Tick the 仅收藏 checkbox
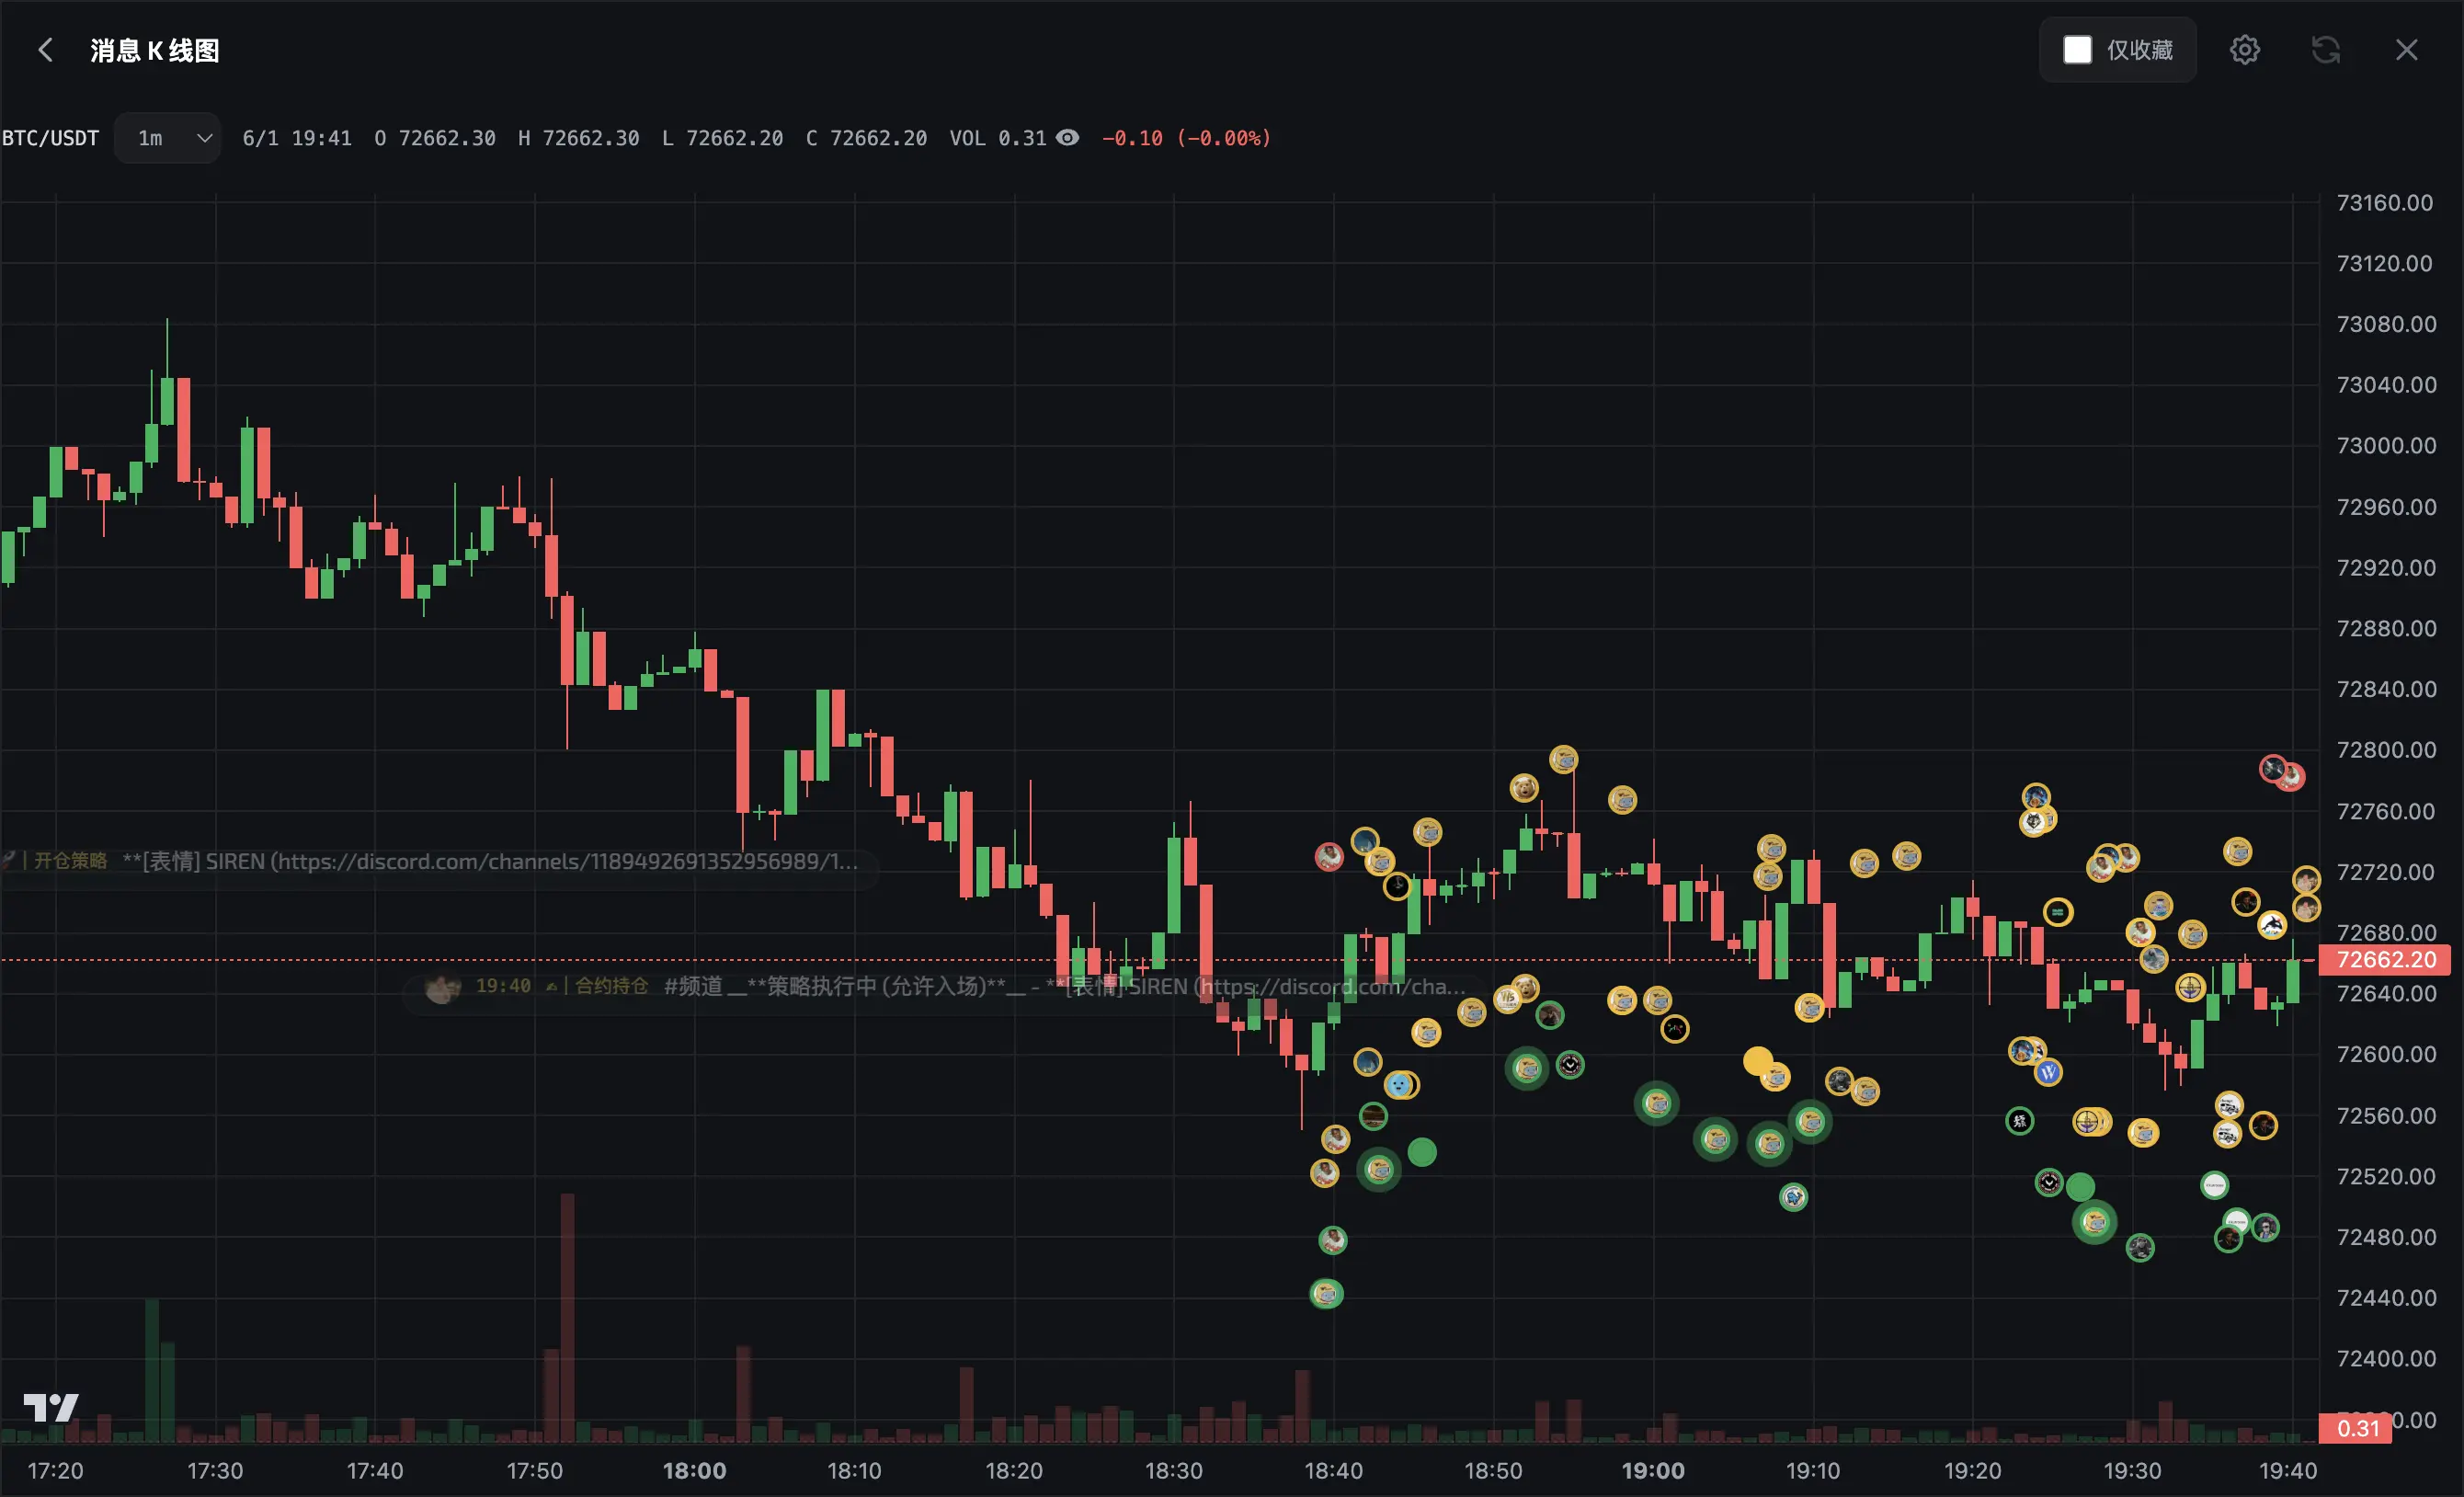 pos(2077,50)
